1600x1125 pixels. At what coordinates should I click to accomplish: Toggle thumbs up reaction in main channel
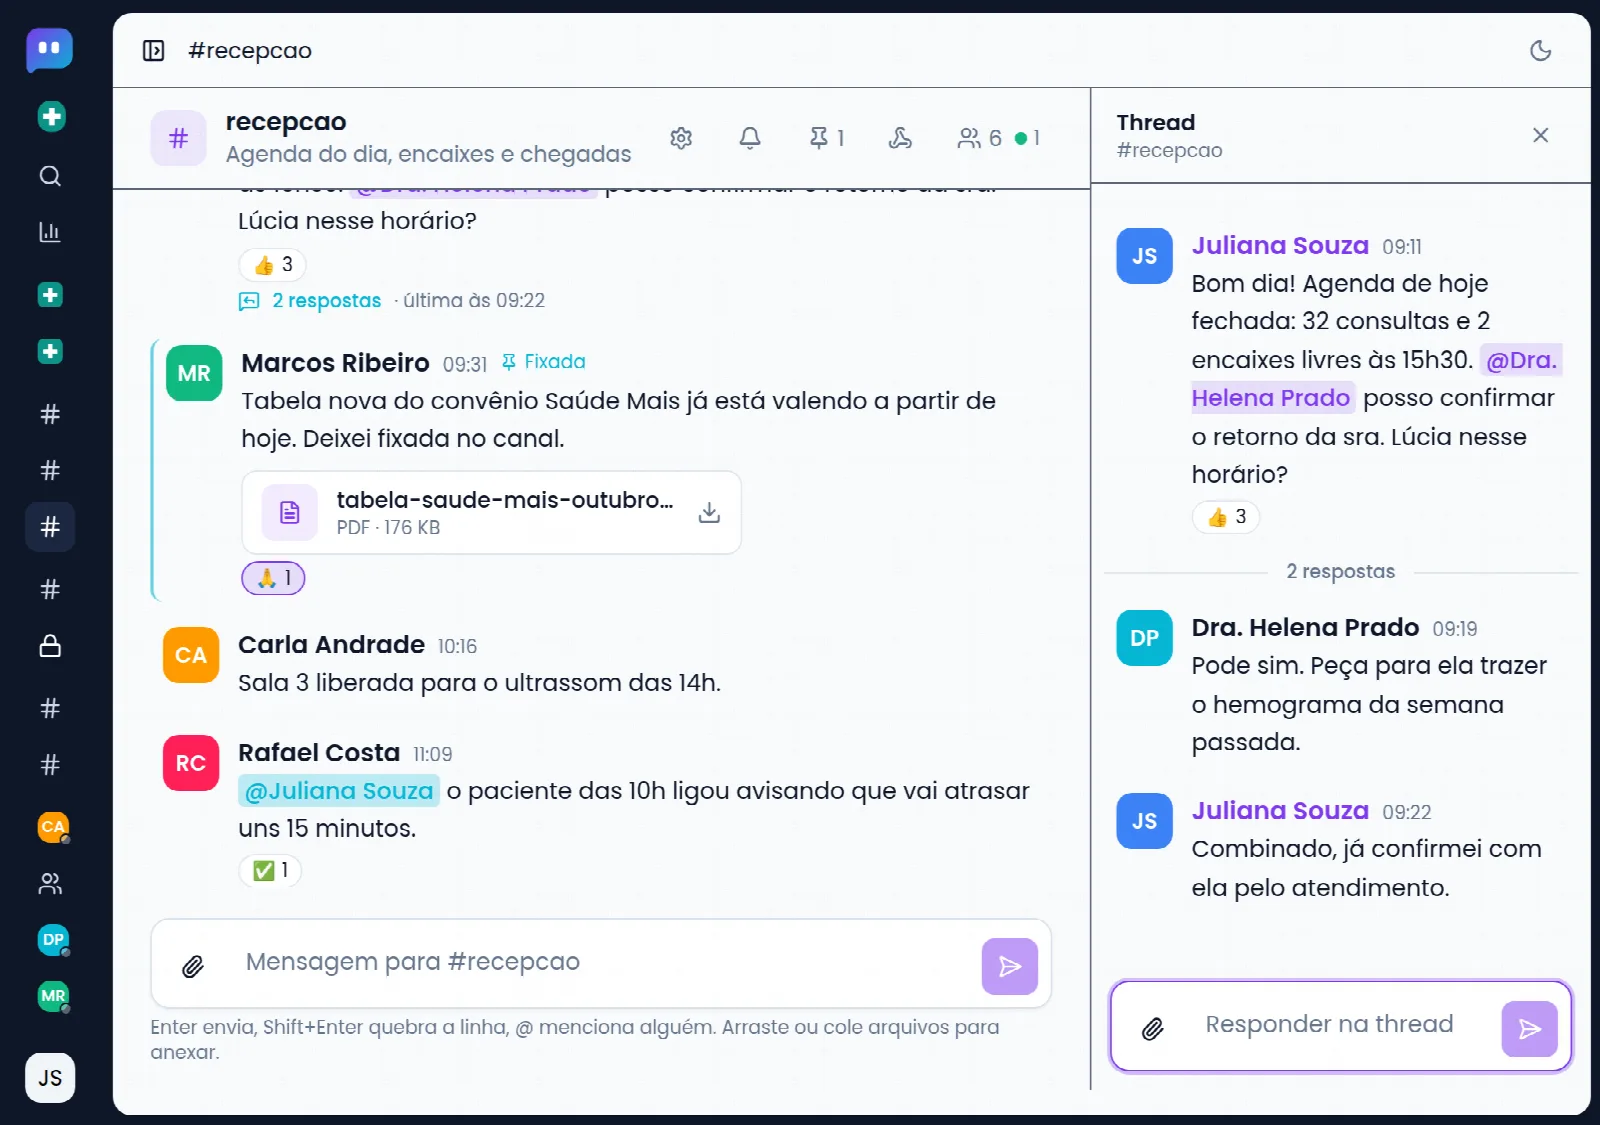coord(272,264)
